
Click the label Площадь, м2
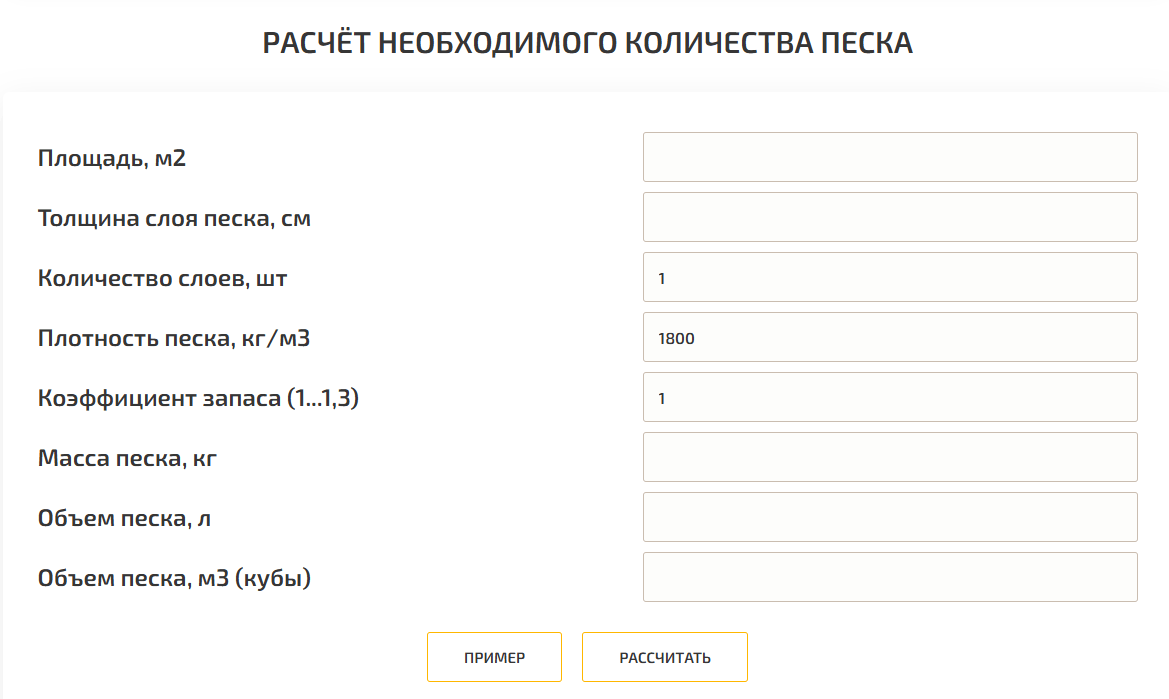(x=112, y=158)
